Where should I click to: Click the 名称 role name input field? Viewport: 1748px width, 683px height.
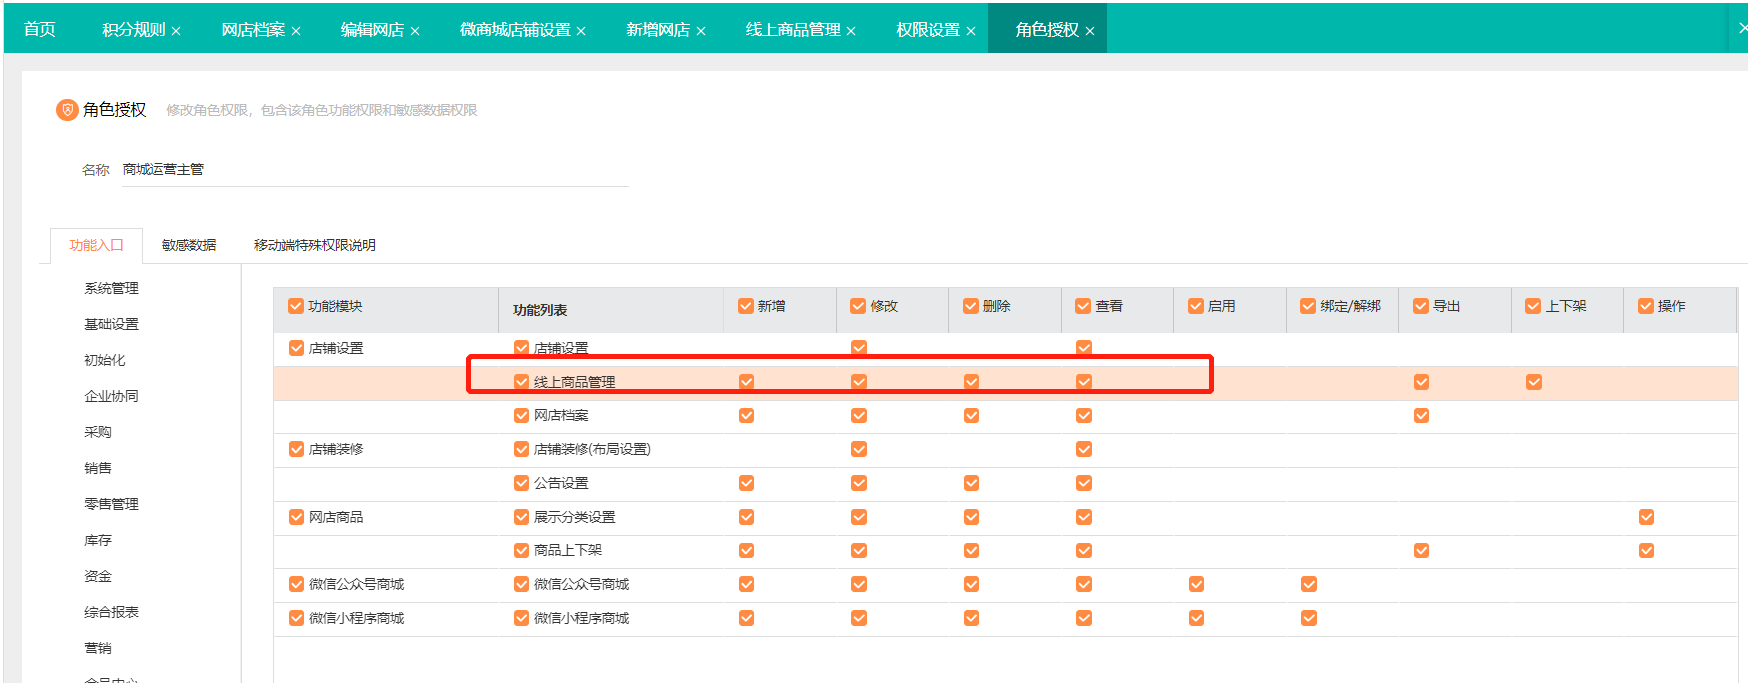tap(375, 170)
